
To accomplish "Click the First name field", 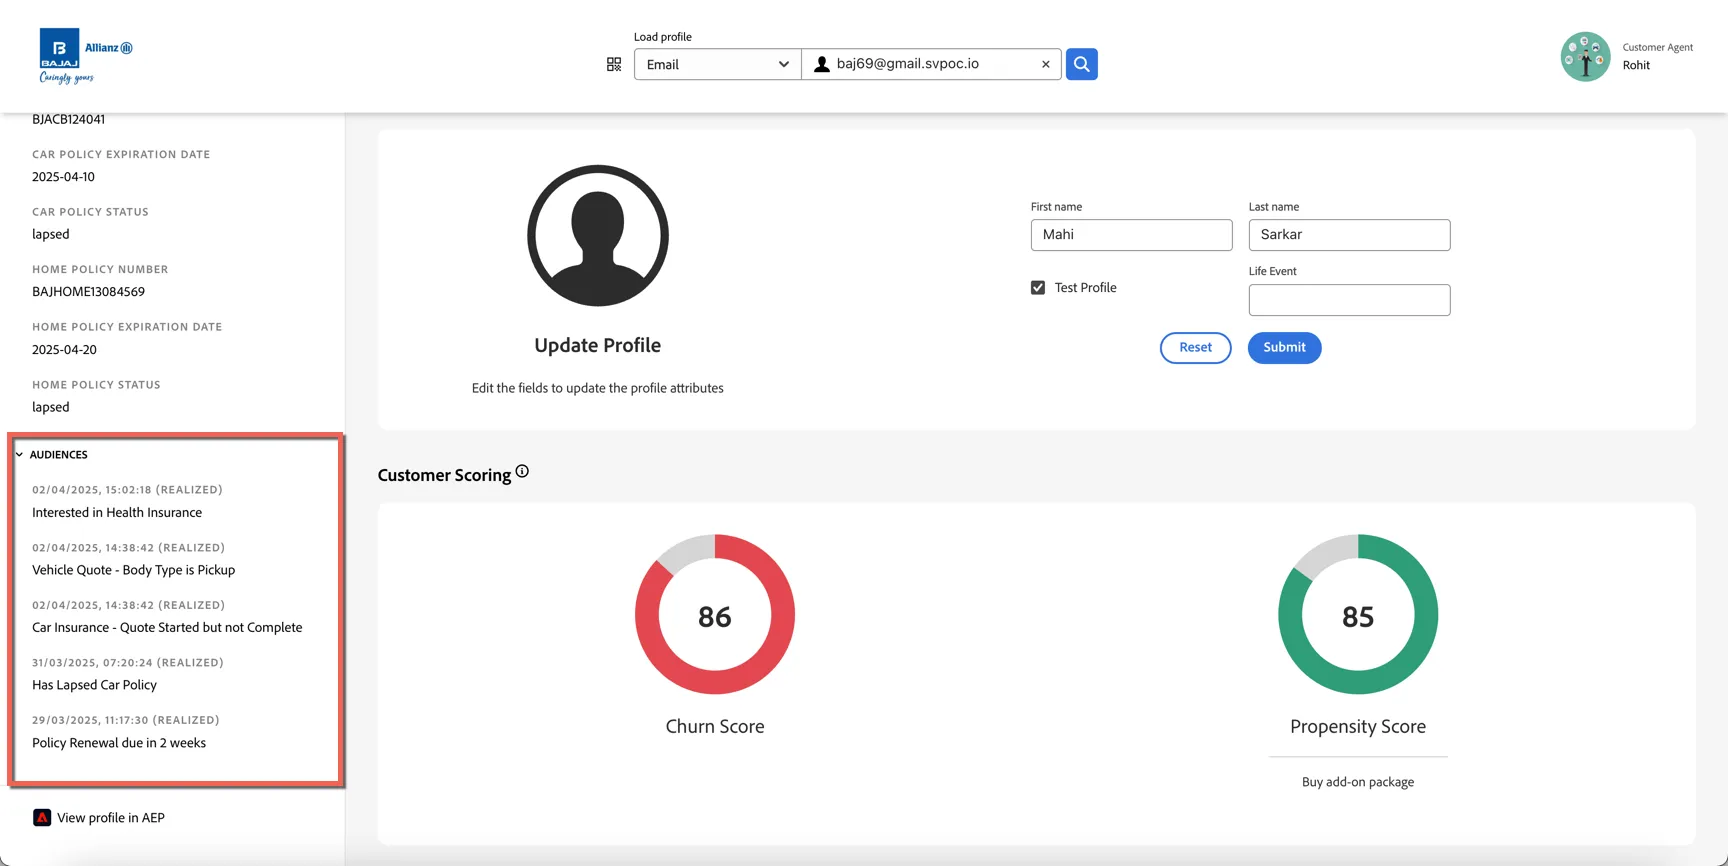I will tap(1131, 234).
